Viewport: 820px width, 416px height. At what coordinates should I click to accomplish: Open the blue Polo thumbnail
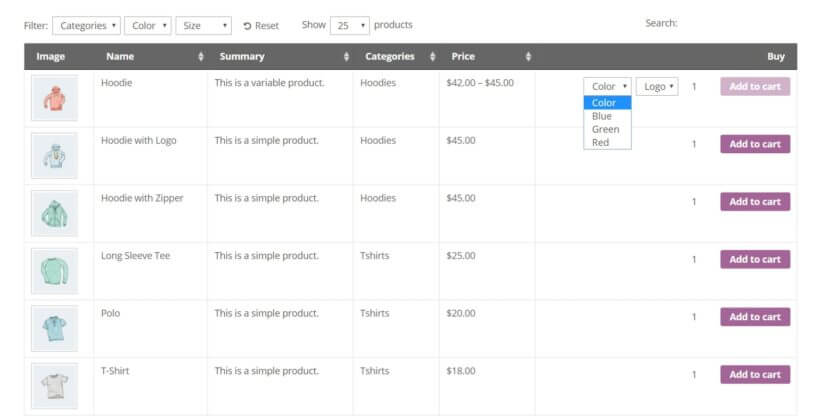54,328
